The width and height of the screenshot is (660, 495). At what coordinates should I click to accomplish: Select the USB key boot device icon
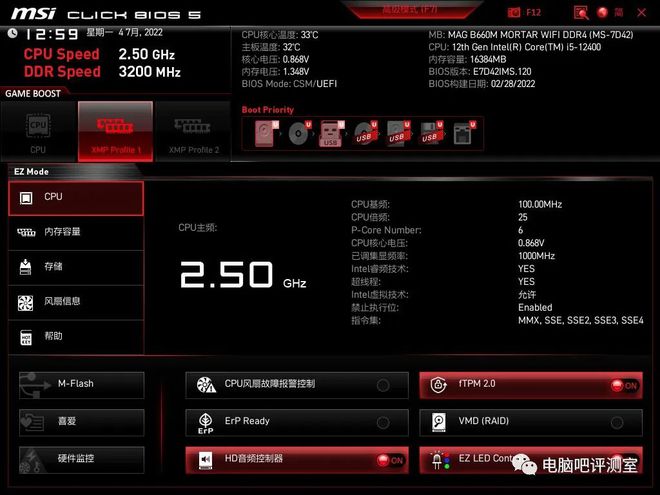tap(332, 133)
